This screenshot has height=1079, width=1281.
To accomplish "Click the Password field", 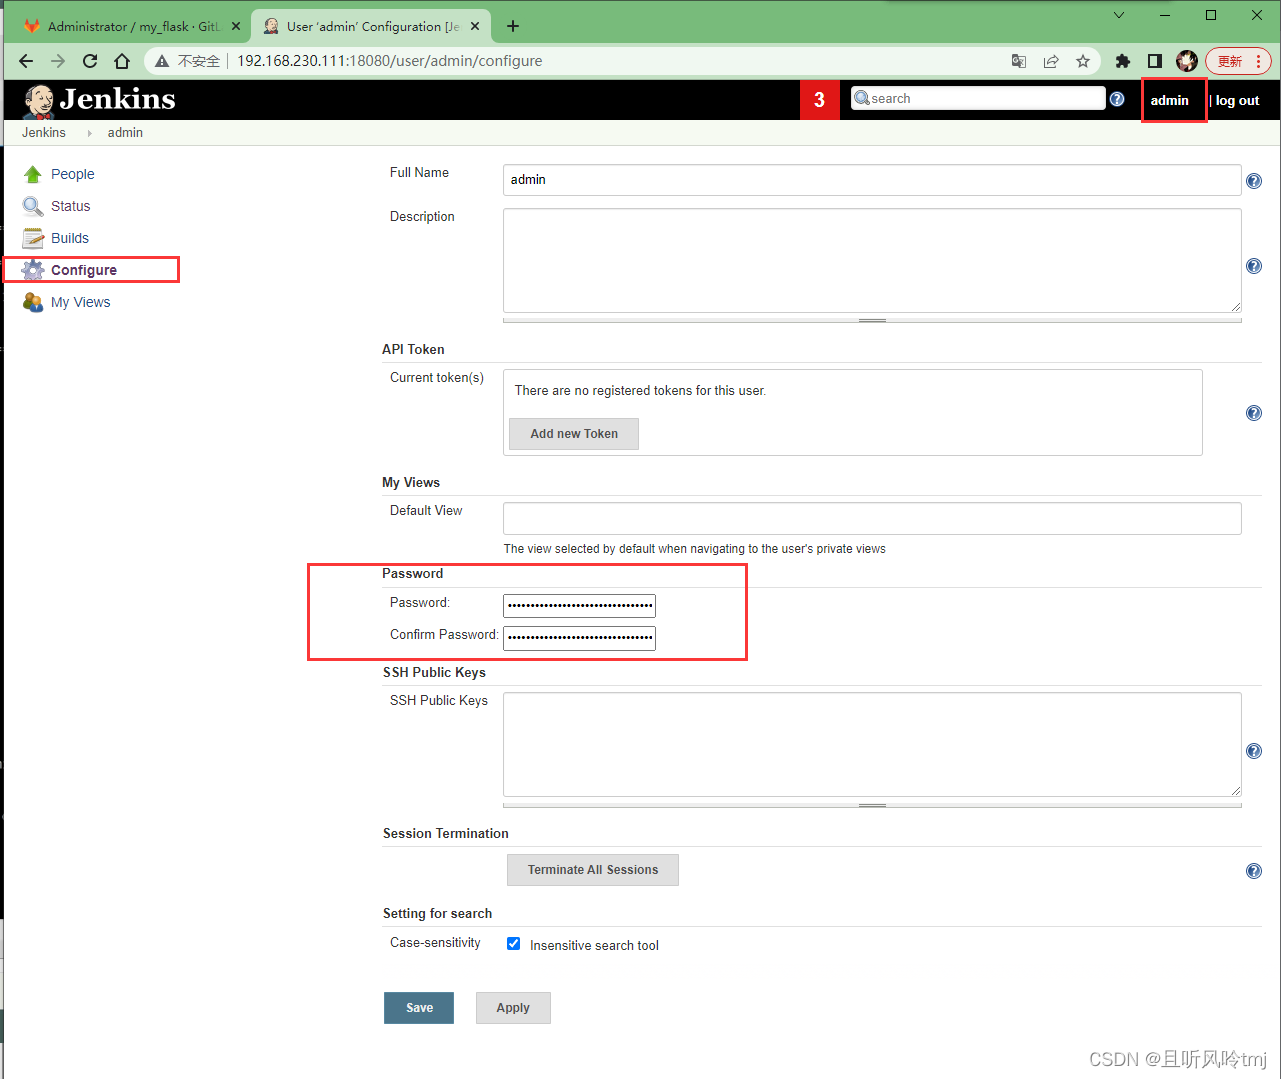I will pos(579,605).
